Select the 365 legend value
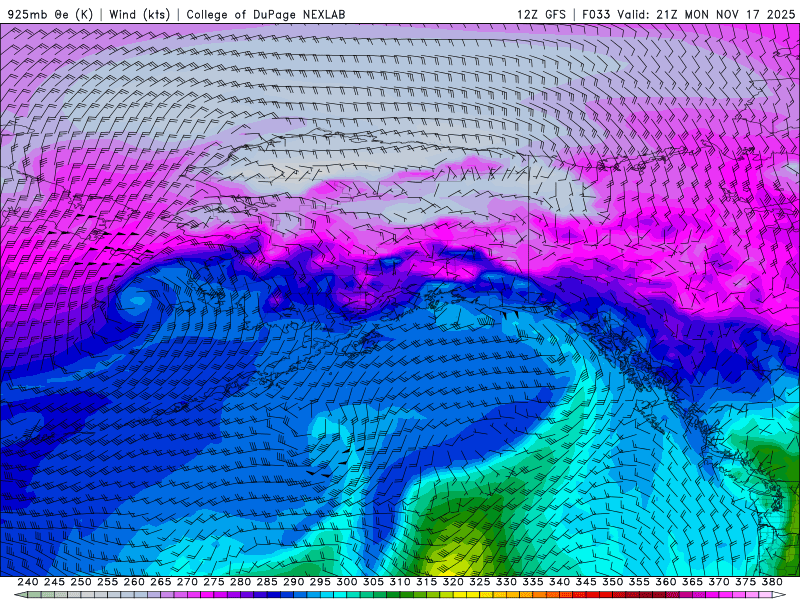This screenshot has width=800, height=600. tap(692, 582)
